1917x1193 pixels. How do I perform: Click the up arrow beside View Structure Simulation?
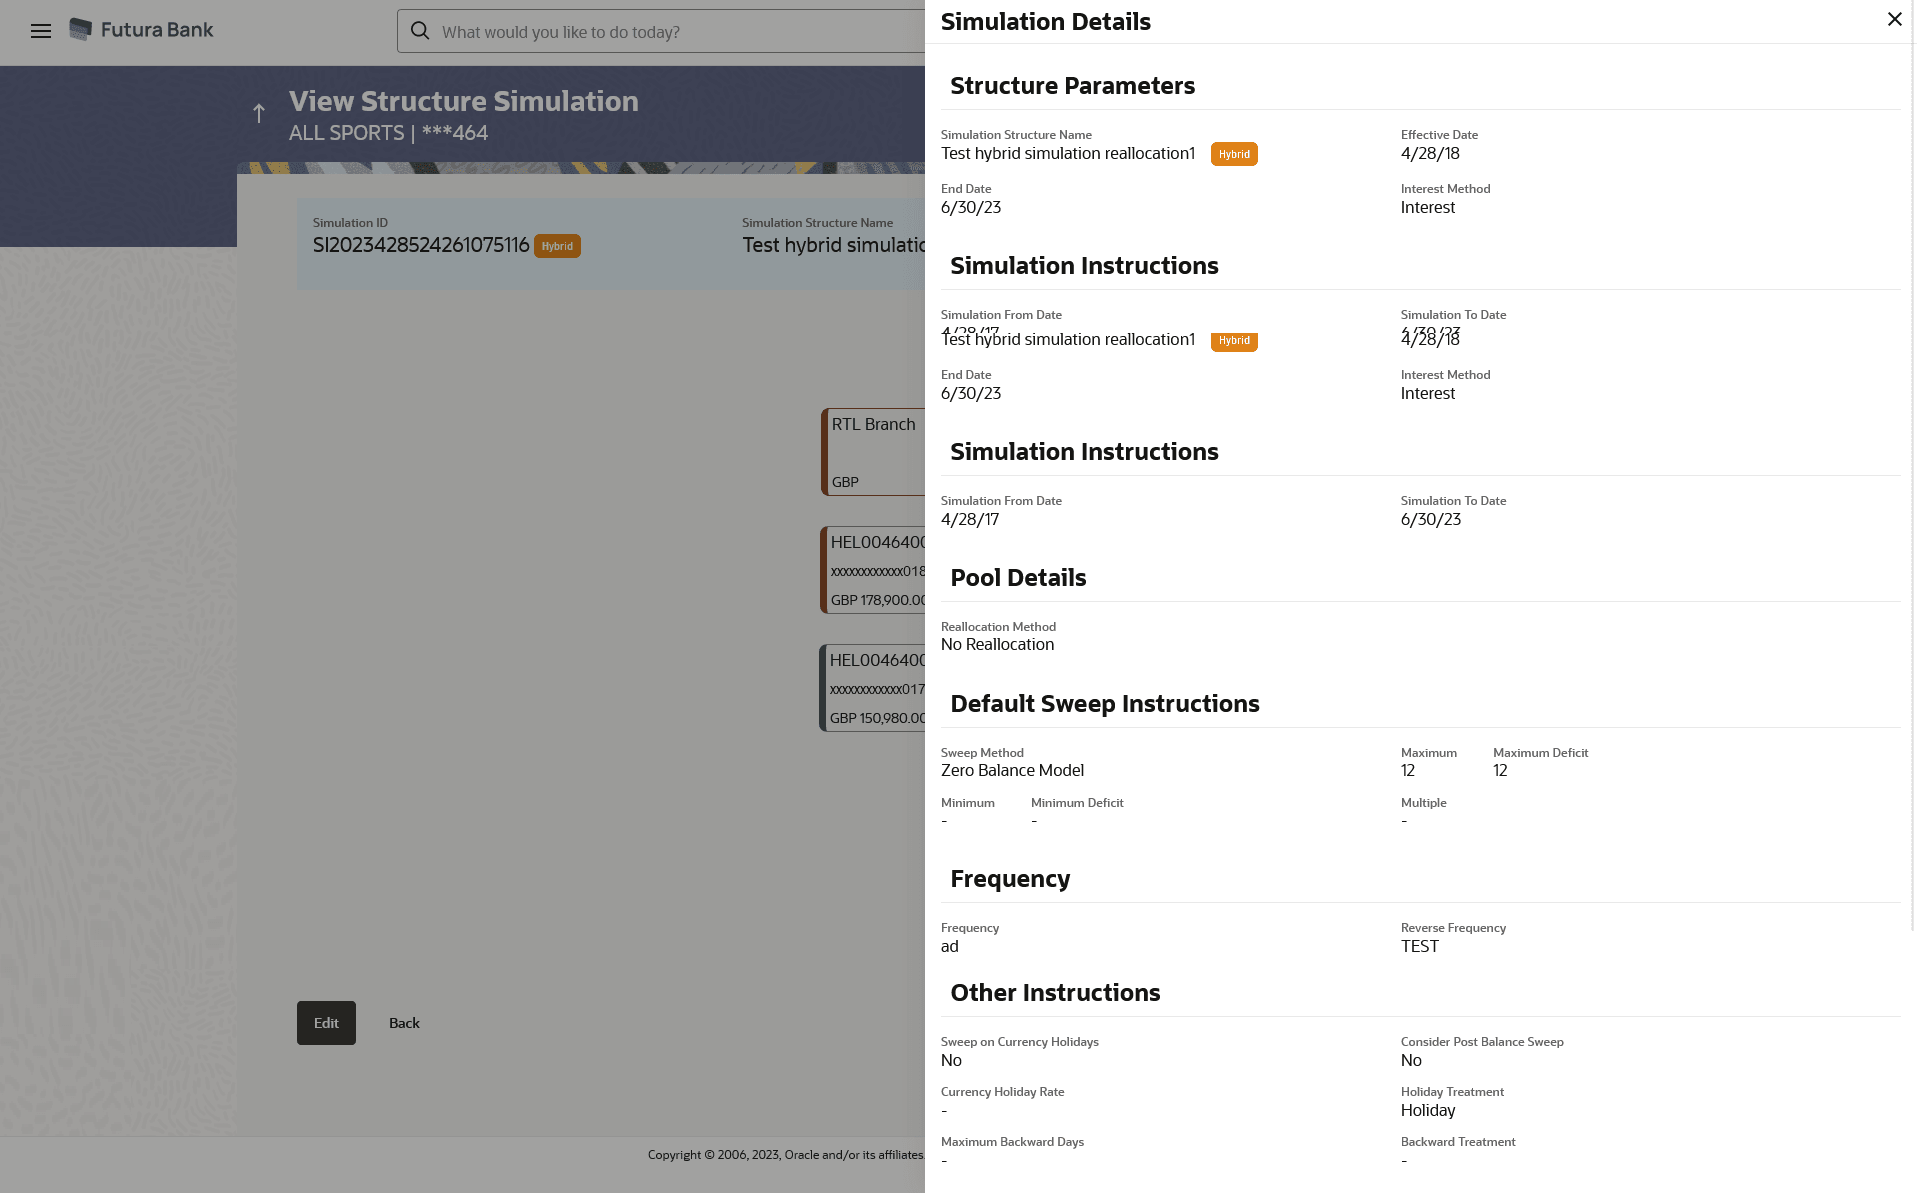259,114
